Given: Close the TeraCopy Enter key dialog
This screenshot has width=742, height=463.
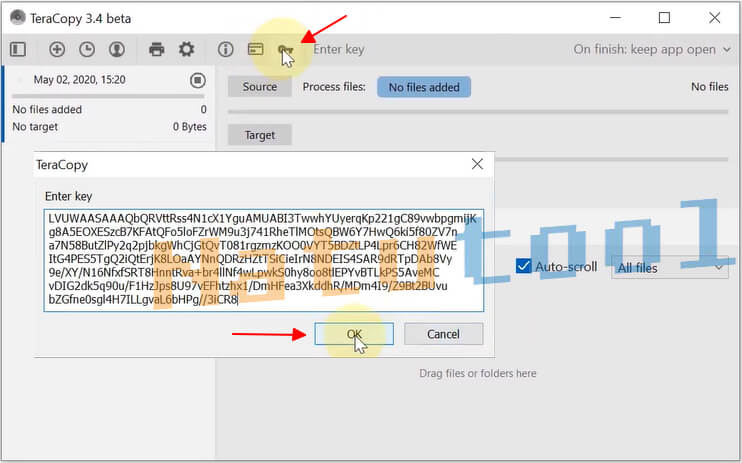Looking at the screenshot, I should point(477,164).
